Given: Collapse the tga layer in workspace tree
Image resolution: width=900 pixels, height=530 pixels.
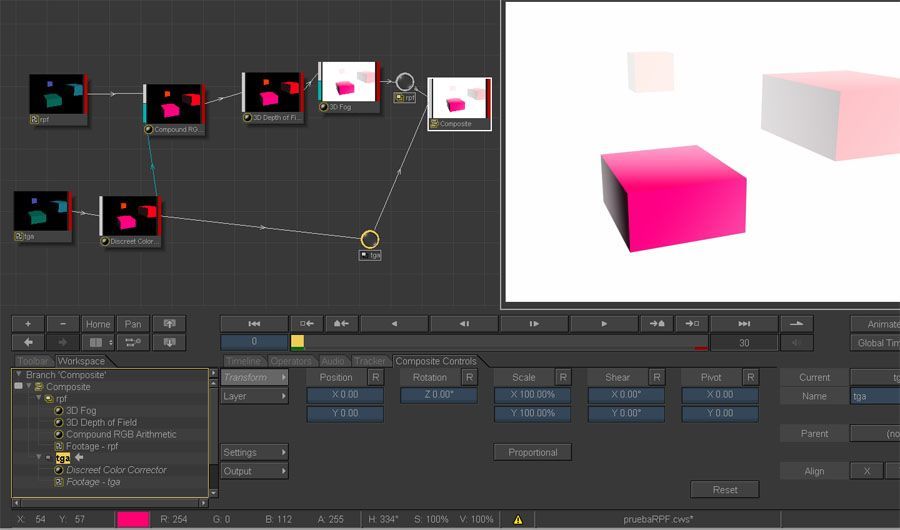Looking at the screenshot, I should click(38, 458).
